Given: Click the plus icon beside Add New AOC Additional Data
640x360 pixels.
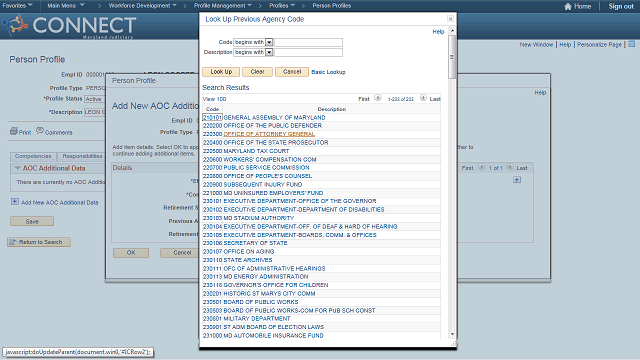Looking at the screenshot, I should tap(15, 202).
